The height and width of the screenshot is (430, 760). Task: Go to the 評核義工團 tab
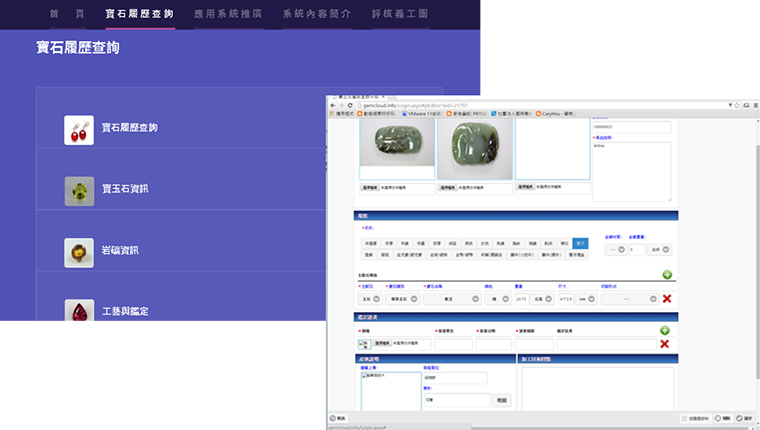pyautogui.click(x=400, y=14)
